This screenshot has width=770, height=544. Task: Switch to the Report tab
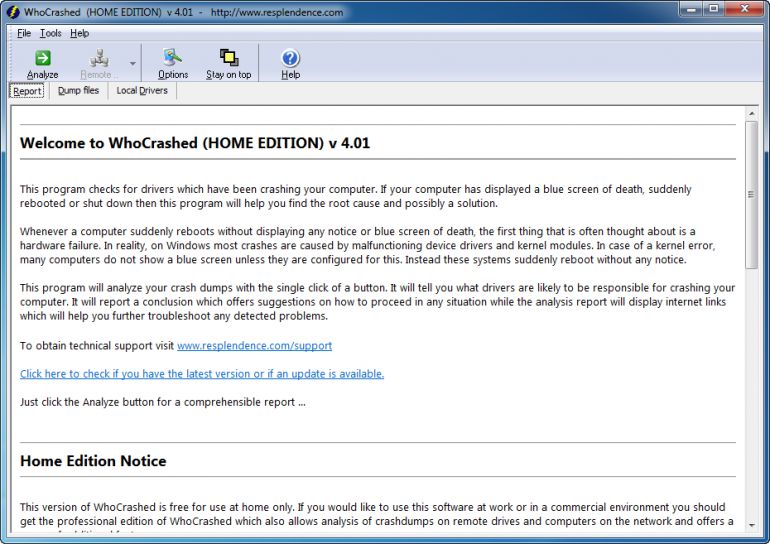click(27, 91)
